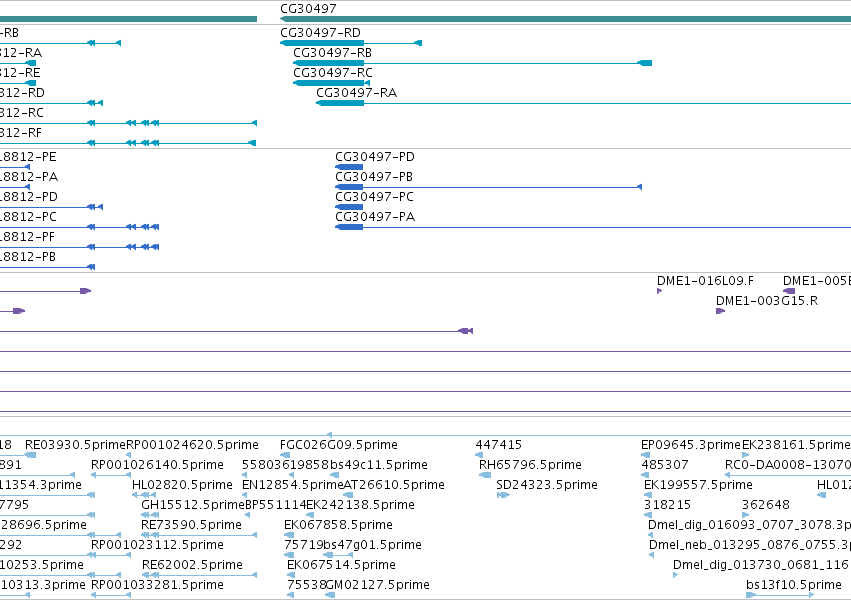Click the SD24323.5prime EST arrow glyph
Viewport: 851px width, 600px height.
pos(503,495)
